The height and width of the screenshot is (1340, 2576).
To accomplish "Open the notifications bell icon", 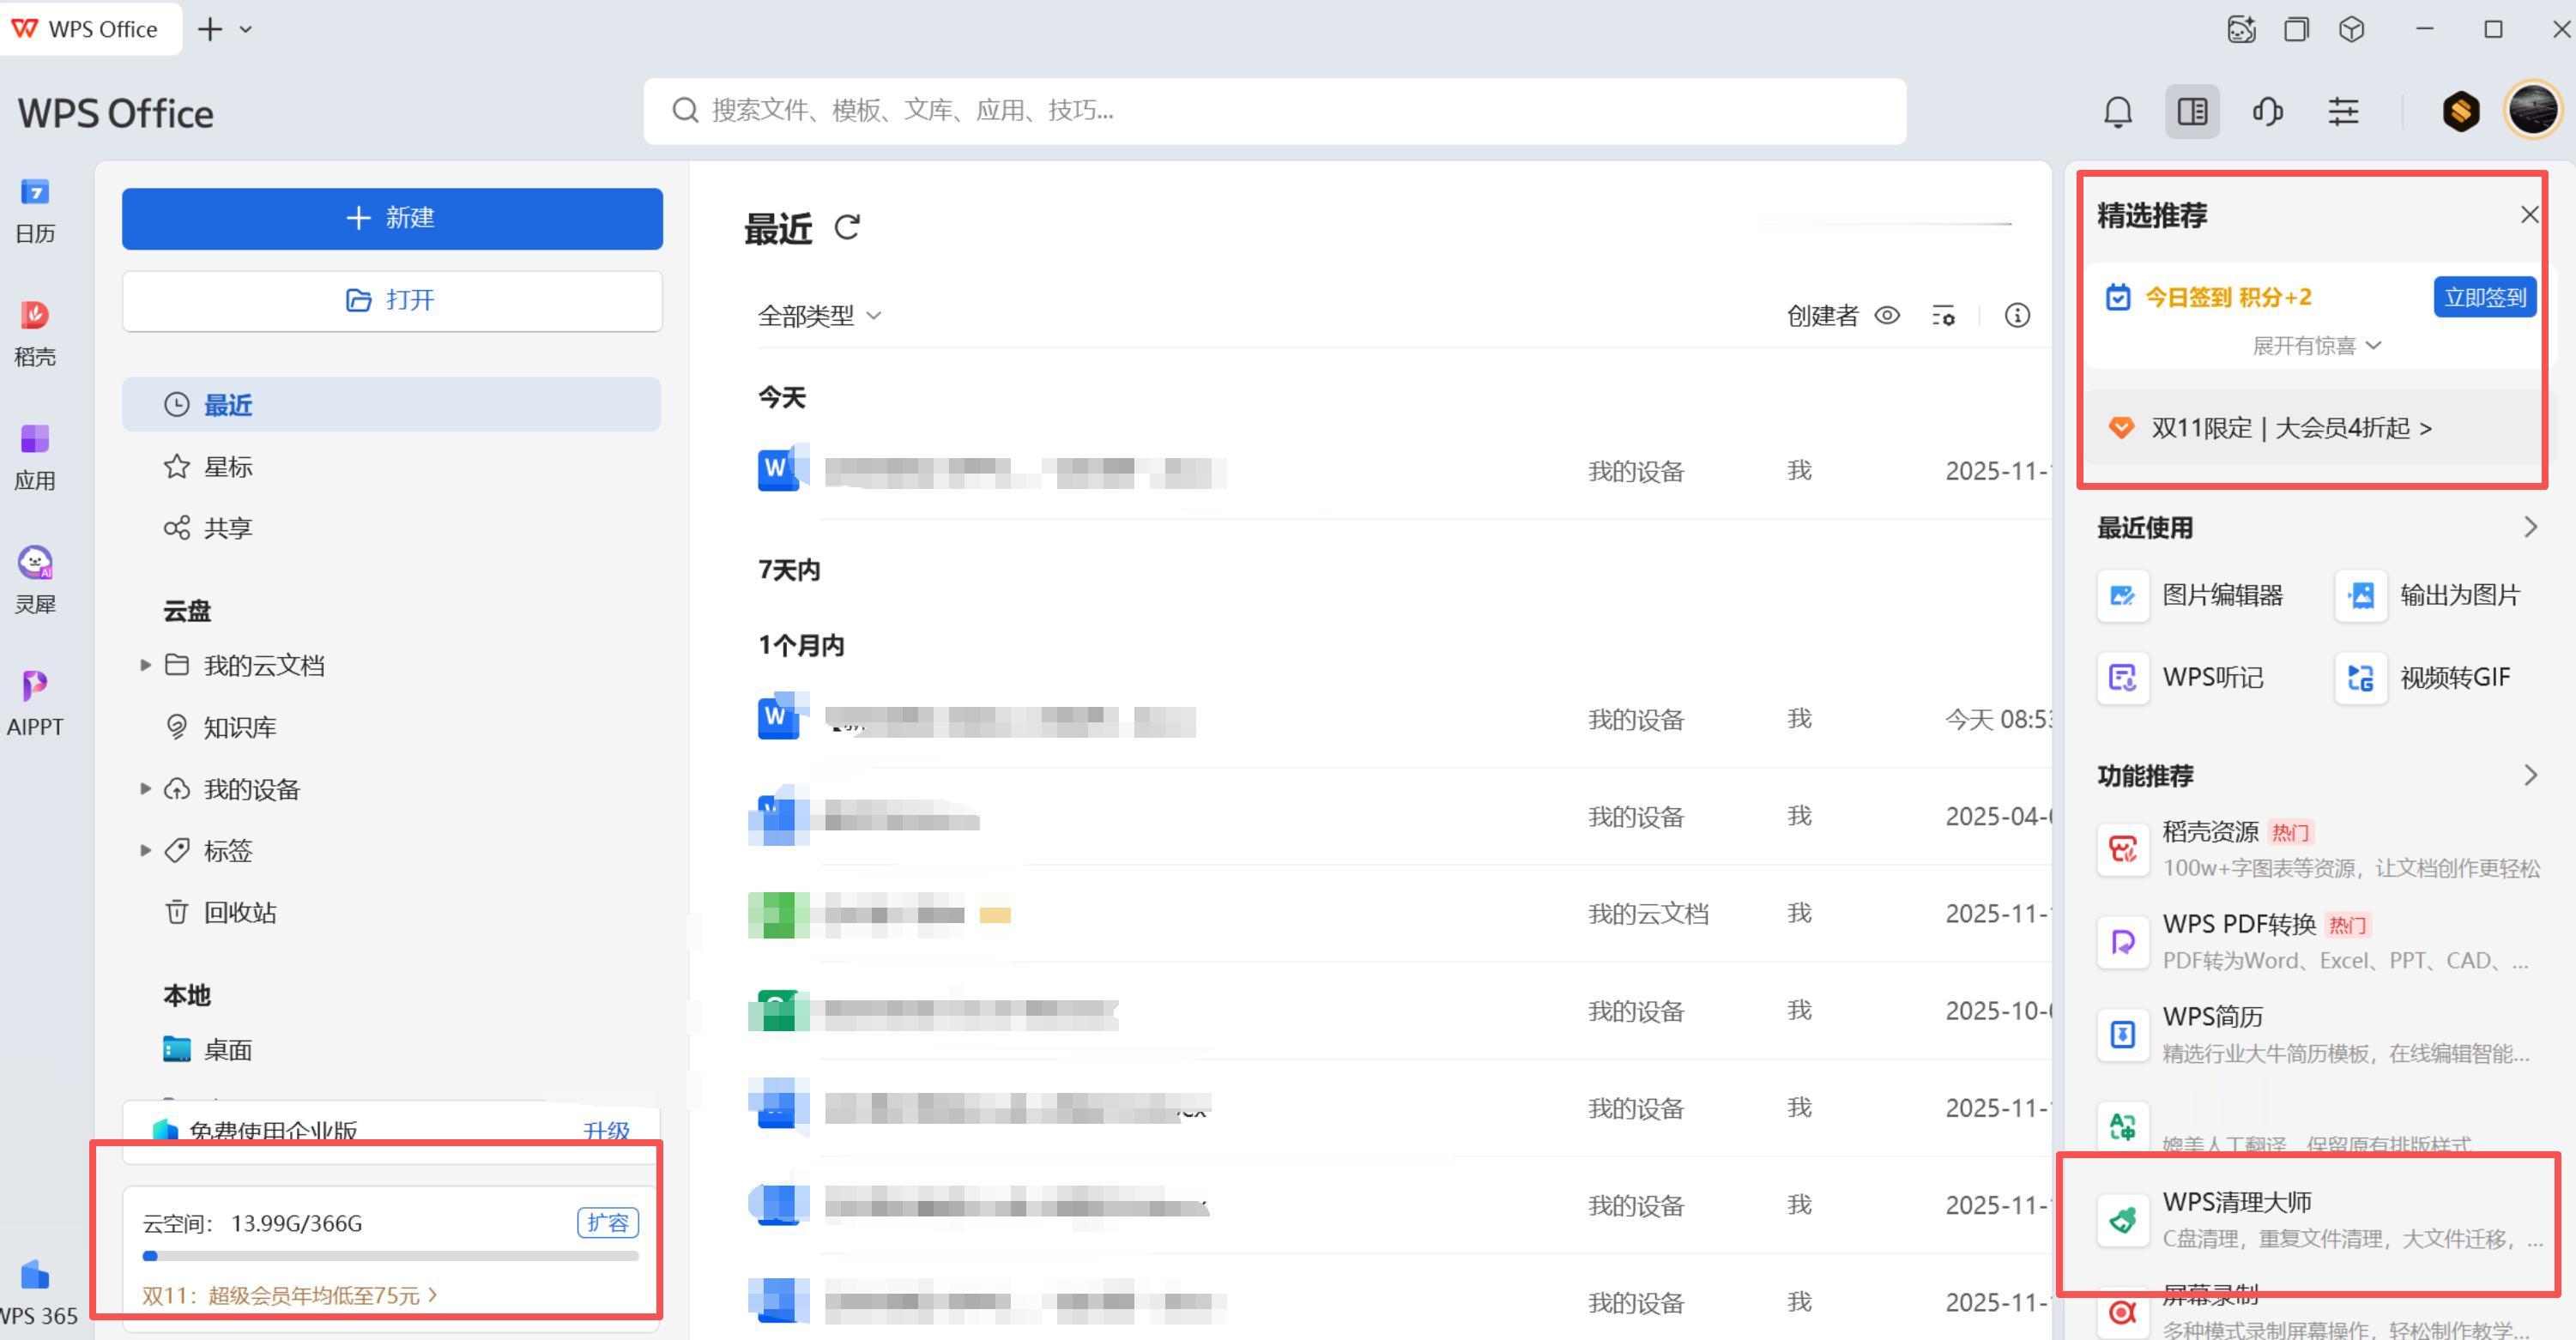I will [x=2117, y=111].
